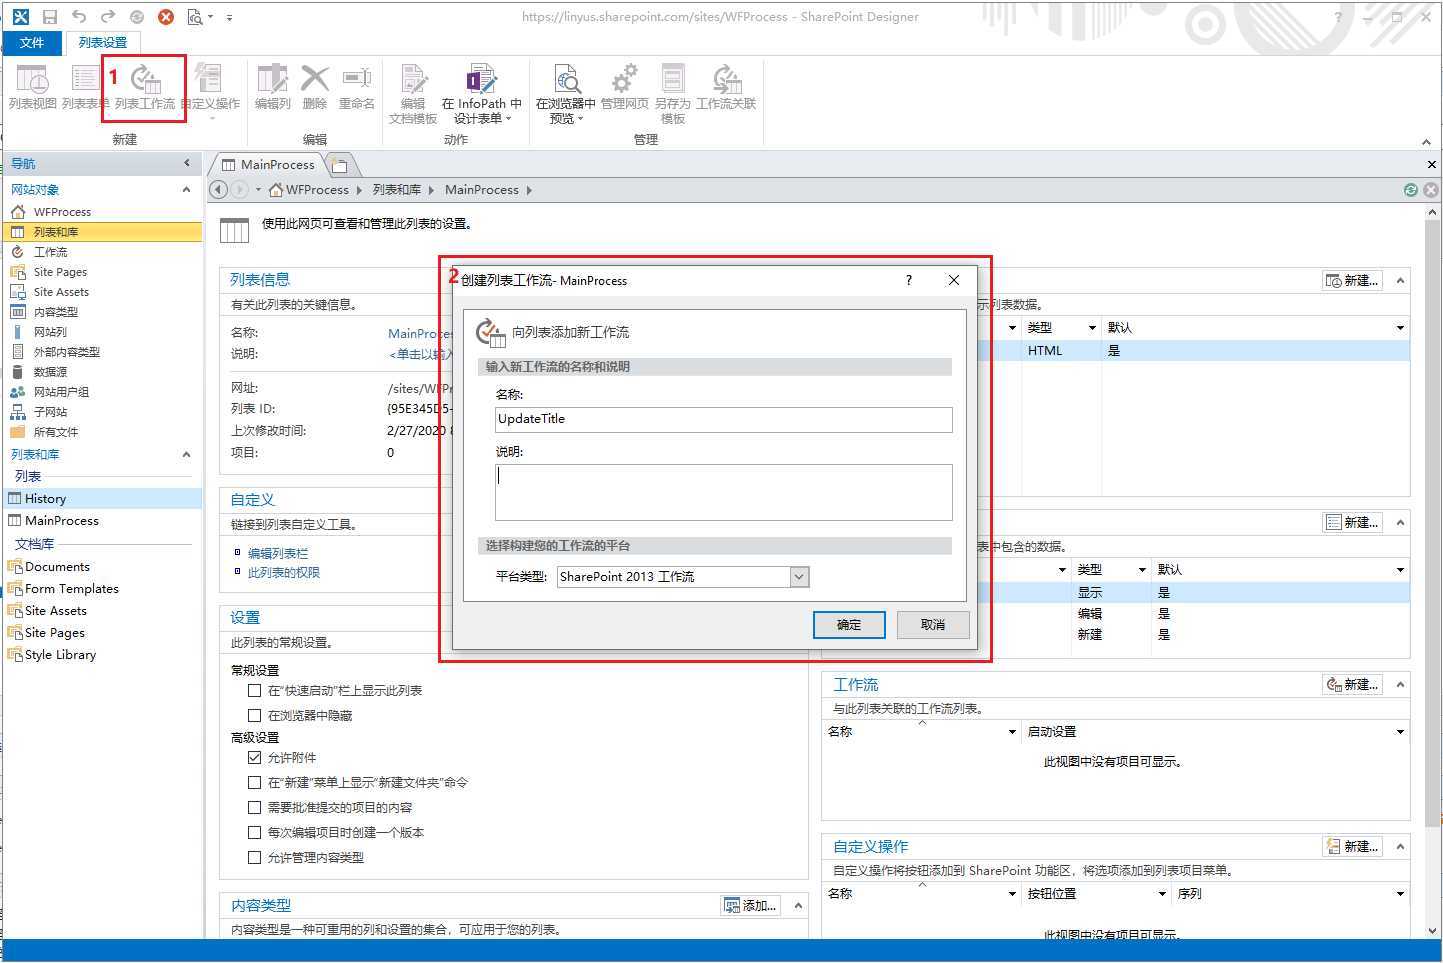Open Site Groups in the navigation pane

pyautogui.click(x=60, y=392)
